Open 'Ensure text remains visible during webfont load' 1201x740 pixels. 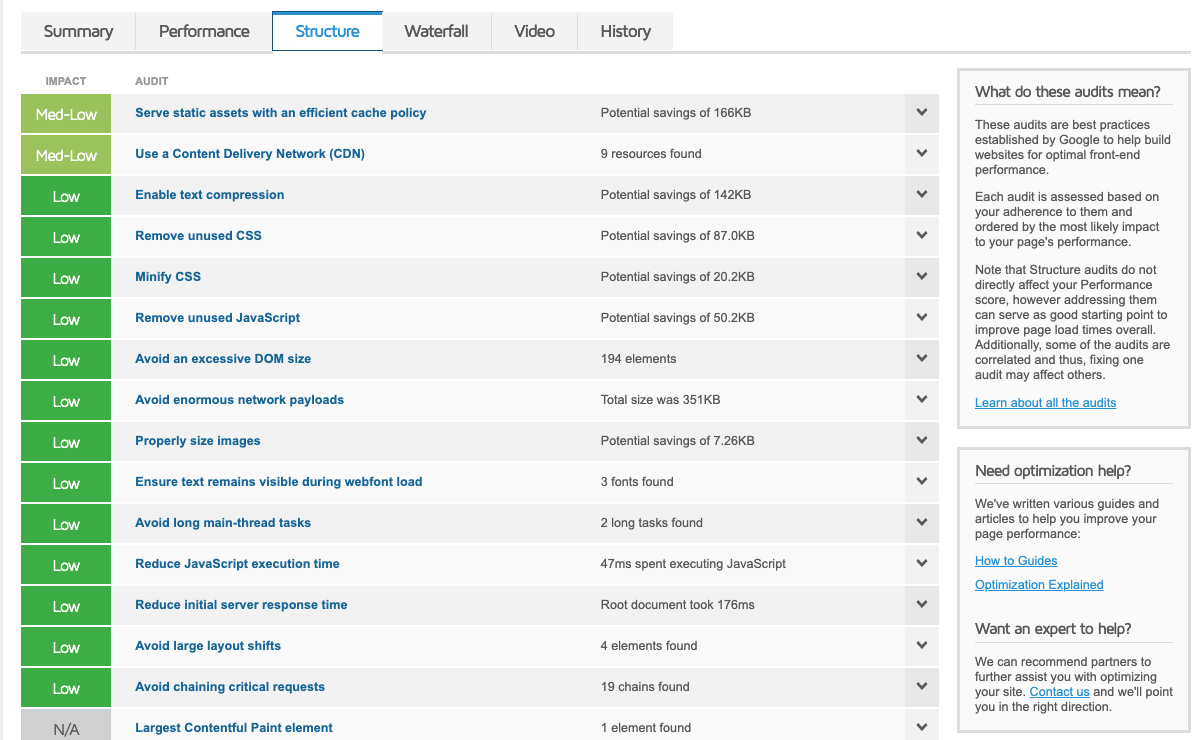coord(279,482)
